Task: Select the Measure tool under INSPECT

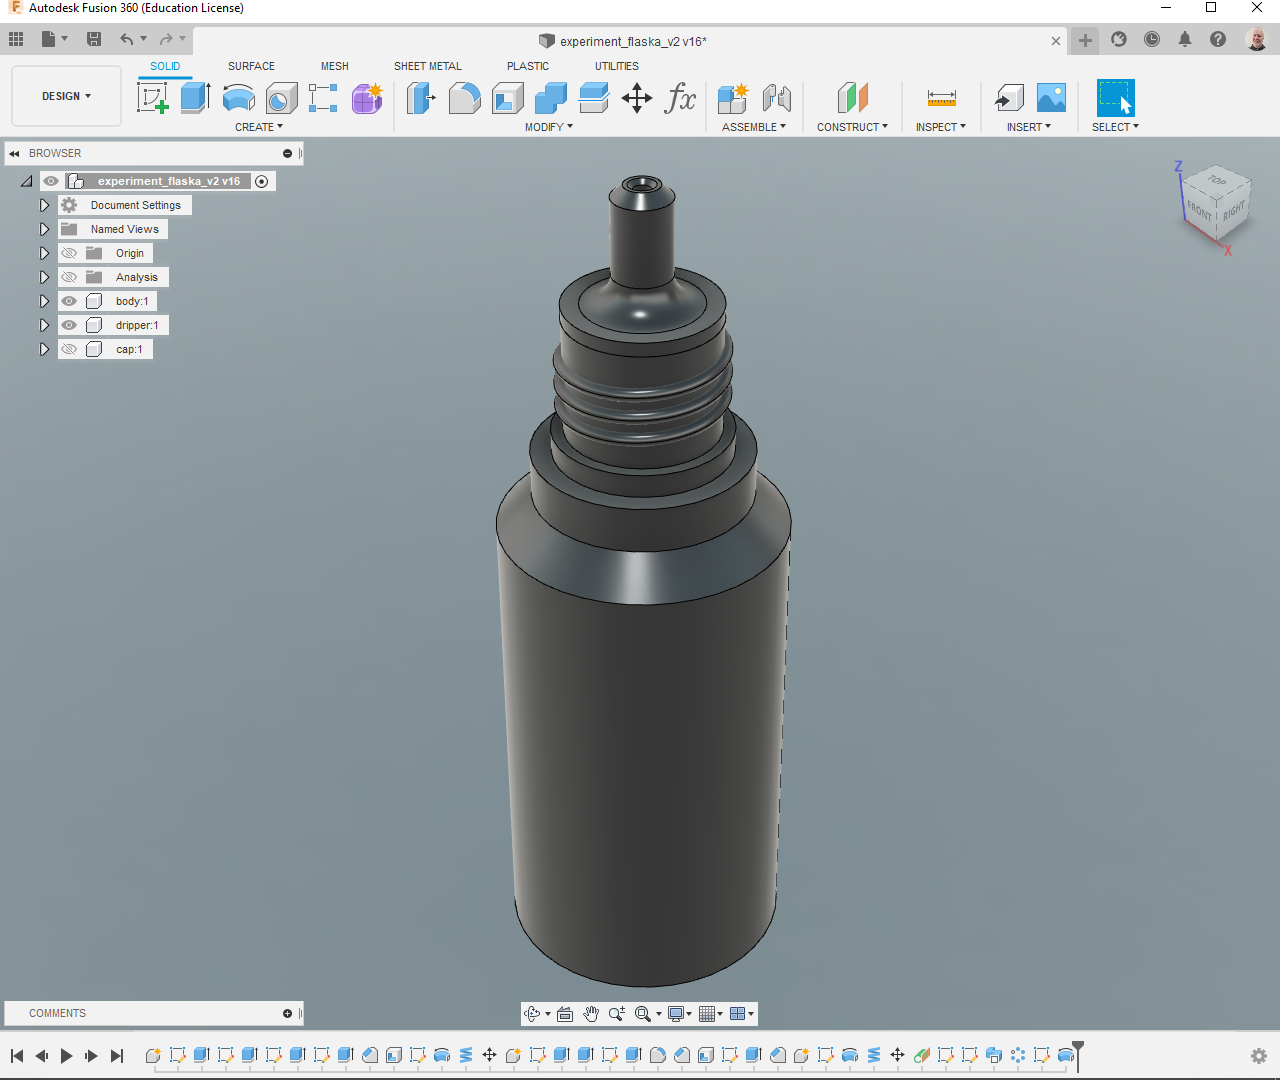Action: tap(940, 98)
